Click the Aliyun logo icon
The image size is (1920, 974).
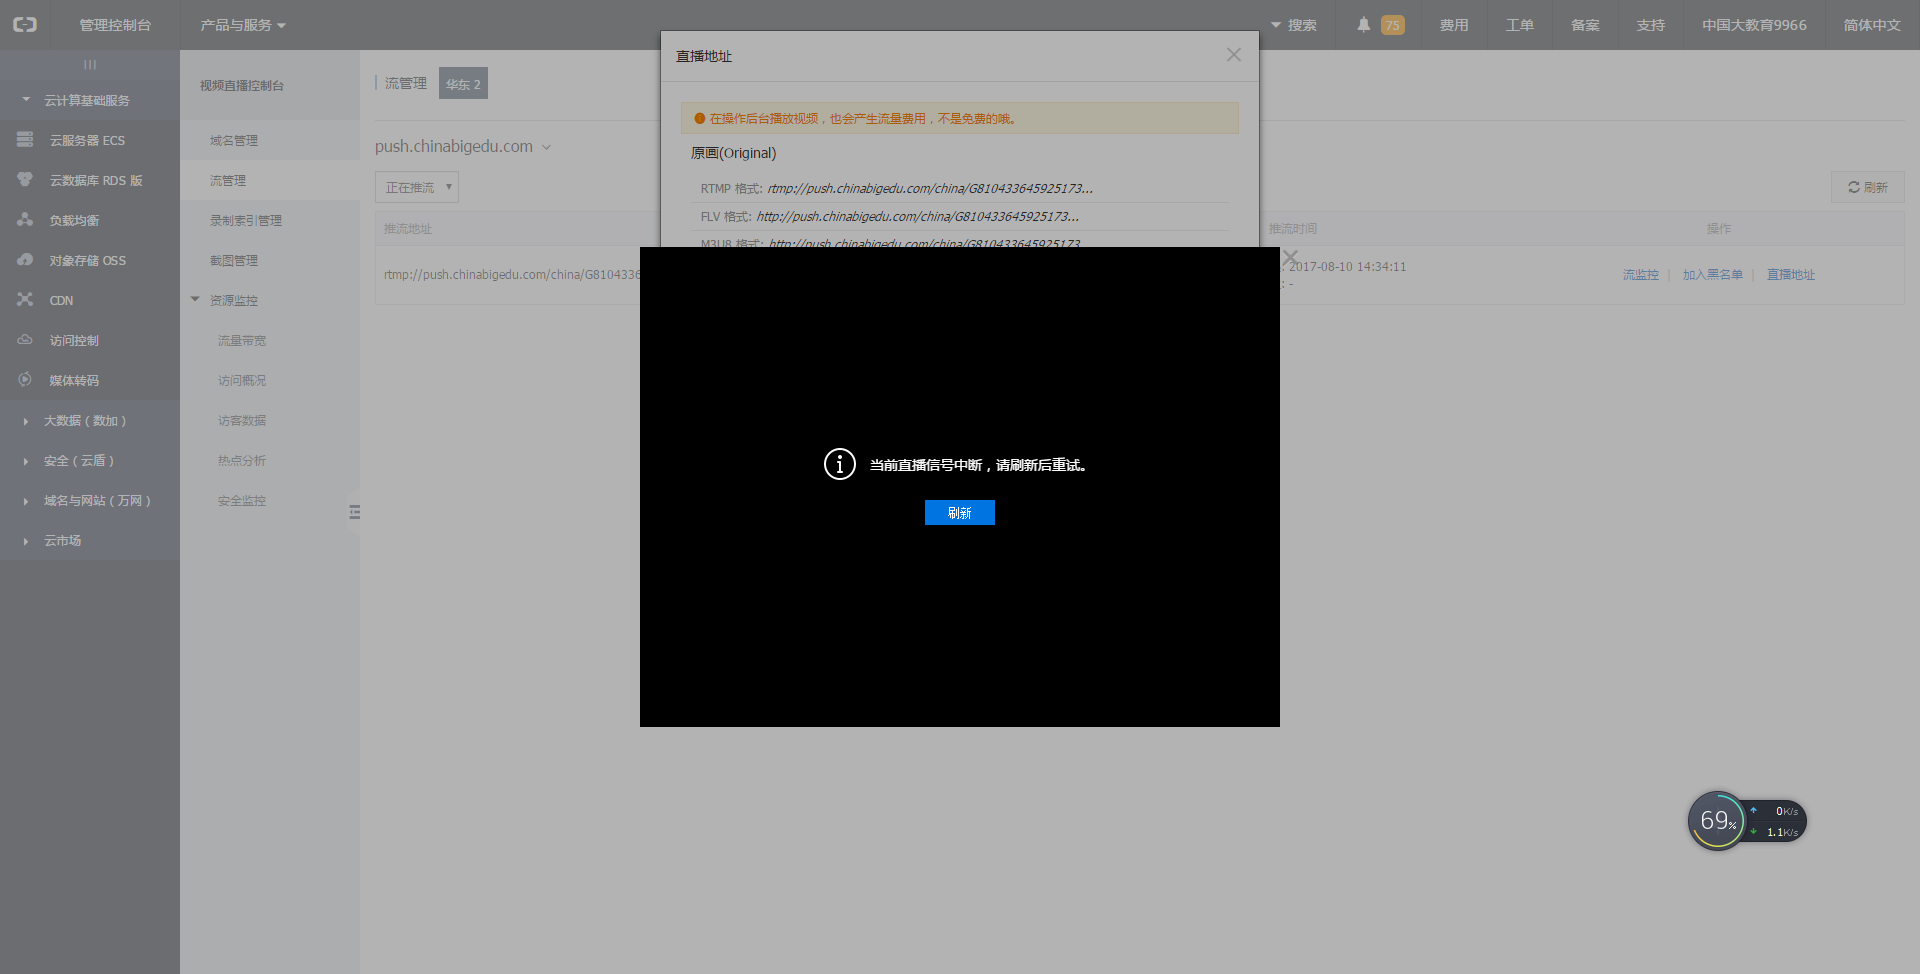pyautogui.click(x=25, y=25)
